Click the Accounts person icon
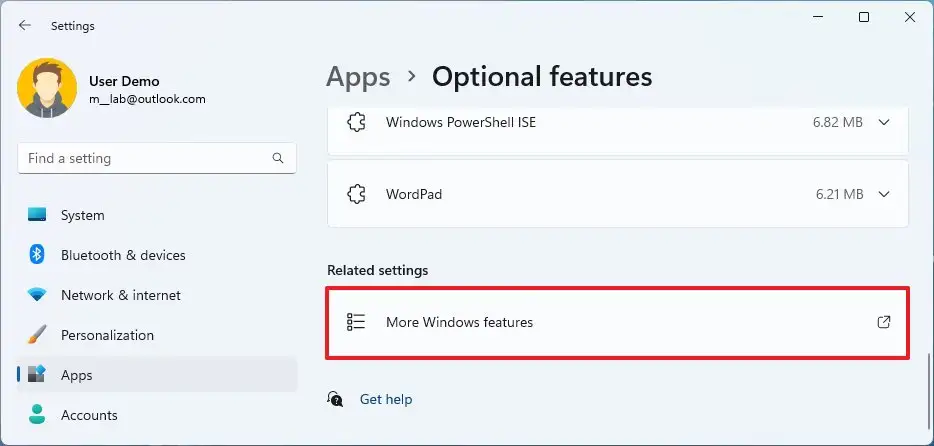This screenshot has width=934, height=446. pos(37,414)
